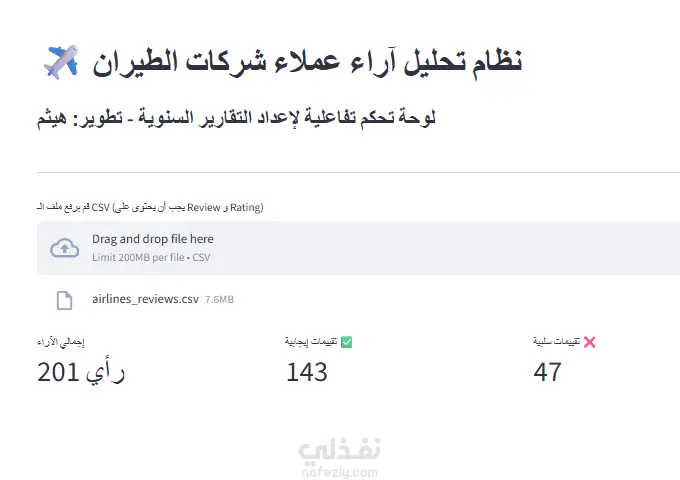Select the 143 positive ratings value
This screenshot has width=680, height=480.
[x=307, y=372]
